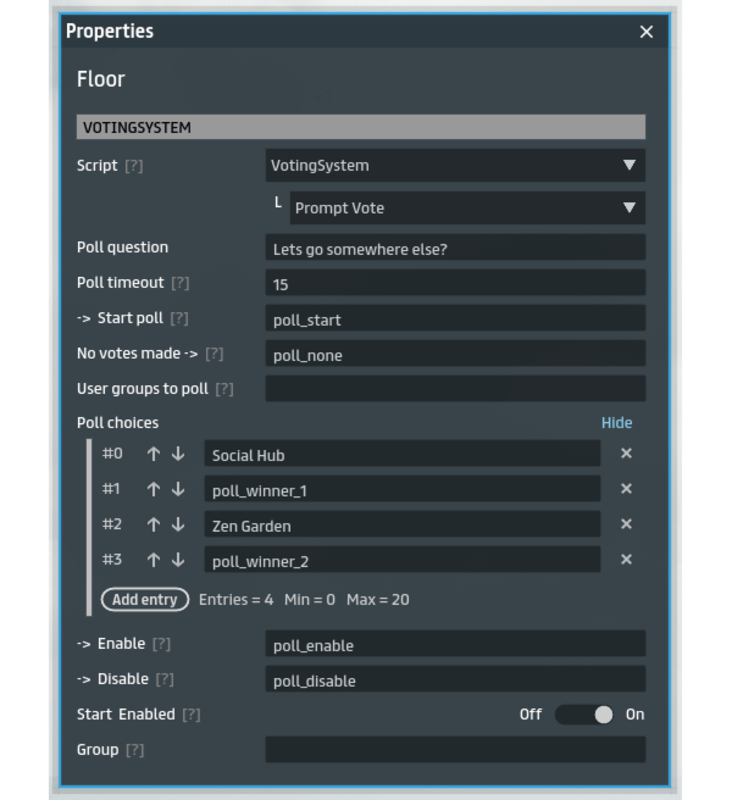Show help for Start Enabled option

tap(191, 715)
